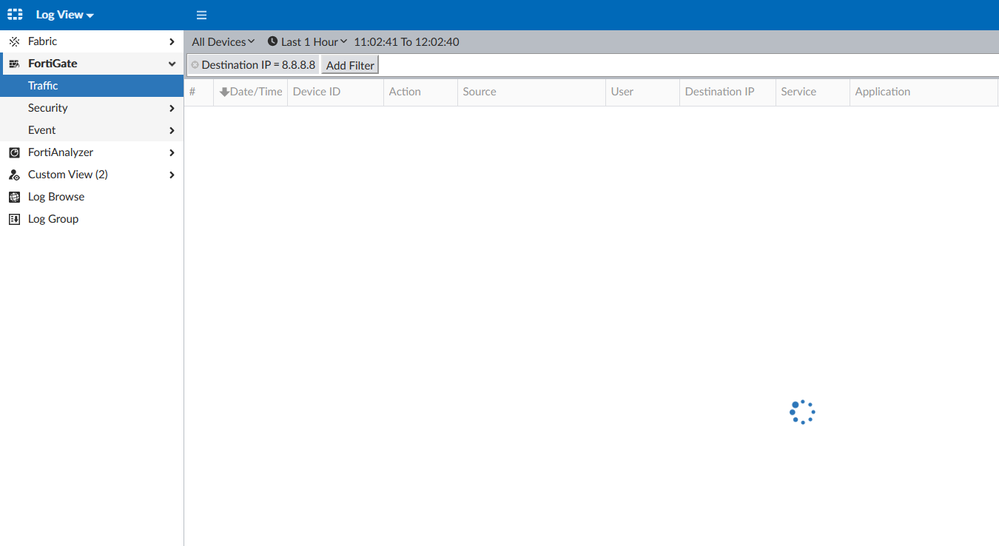This screenshot has width=999, height=546.
Task: Click the time range 11:02:41 To 12:02:40
Action: [x=406, y=41]
